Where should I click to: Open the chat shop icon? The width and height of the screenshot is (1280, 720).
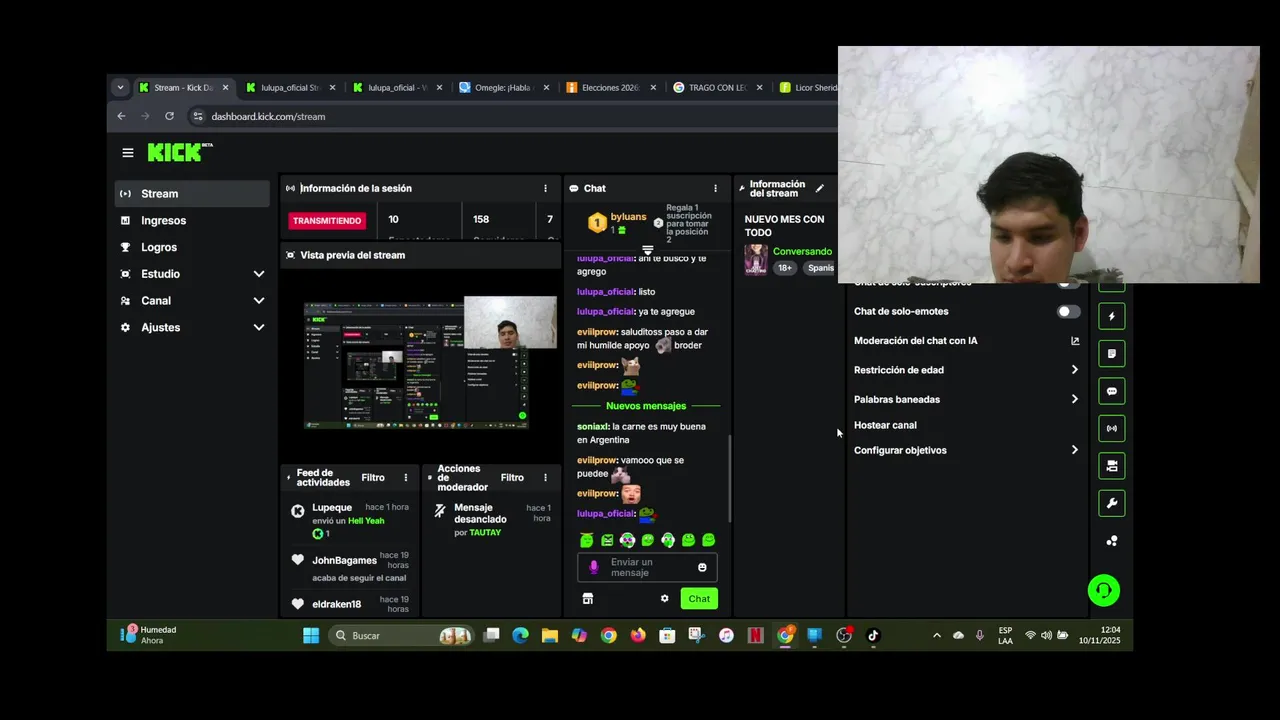588,599
